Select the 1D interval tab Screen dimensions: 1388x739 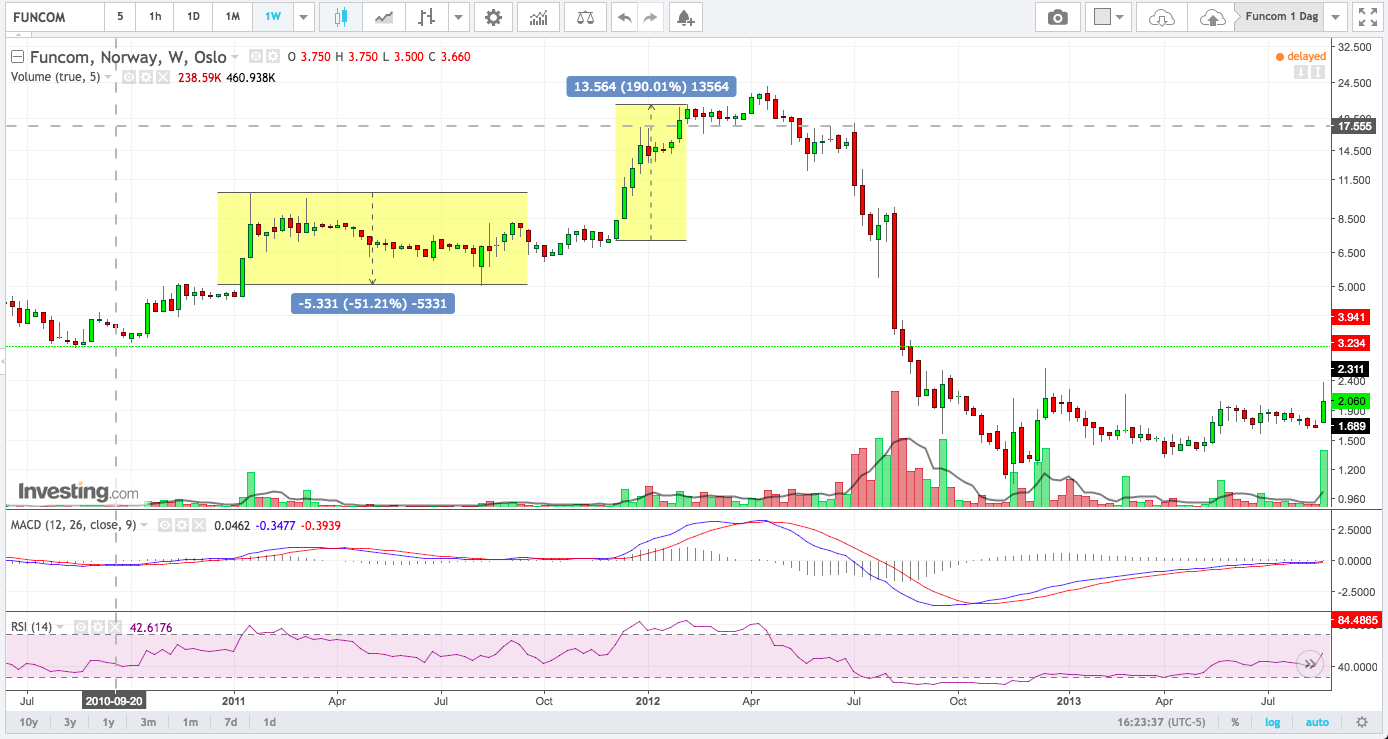click(194, 17)
